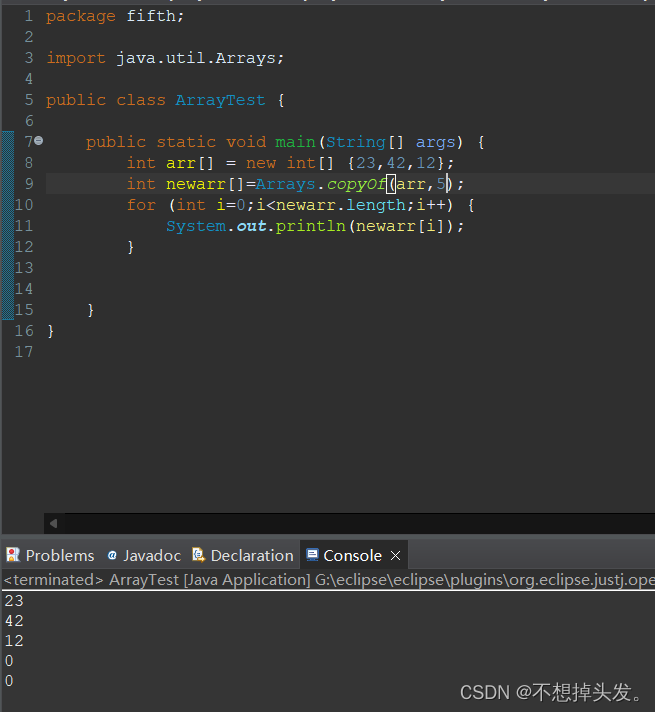The image size is (655, 712).
Task: Click line number 9 in the gutter
Action: (29, 184)
